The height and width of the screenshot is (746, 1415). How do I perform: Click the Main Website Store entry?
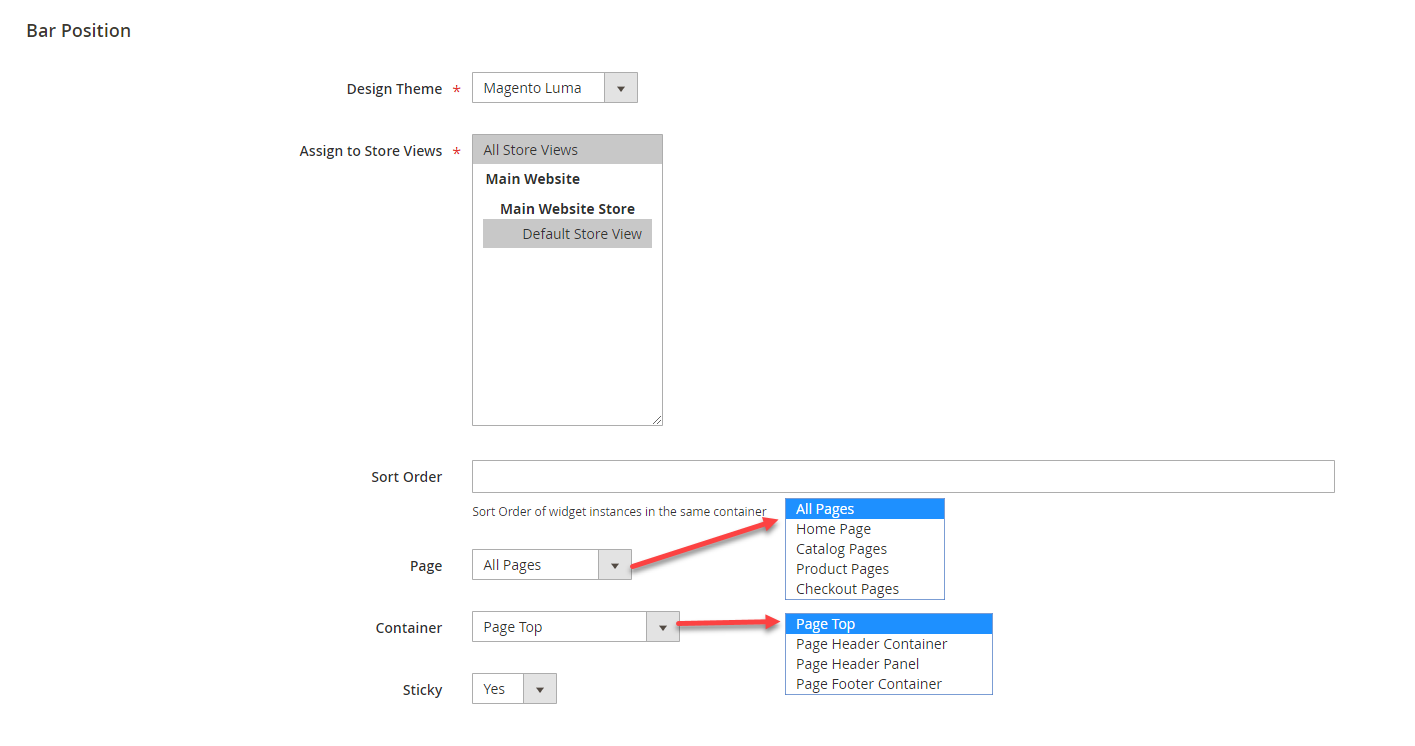coord(567,209)
